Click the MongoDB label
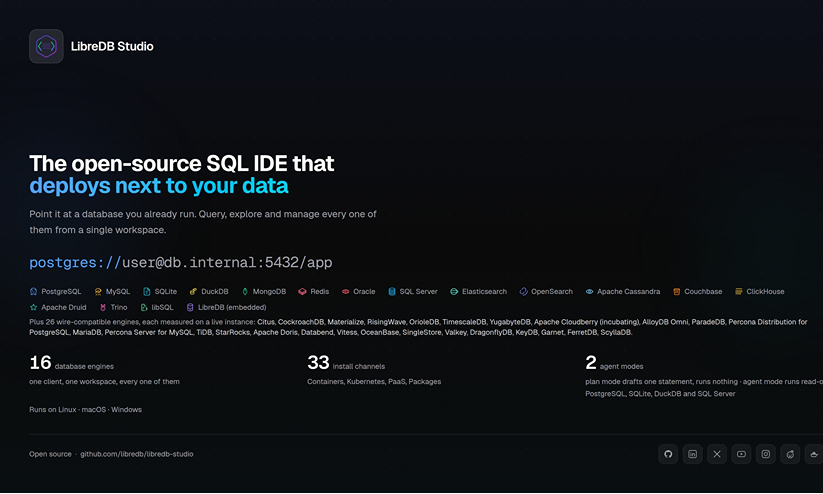This screenshot has width=823, height=494. pos(269,291)
